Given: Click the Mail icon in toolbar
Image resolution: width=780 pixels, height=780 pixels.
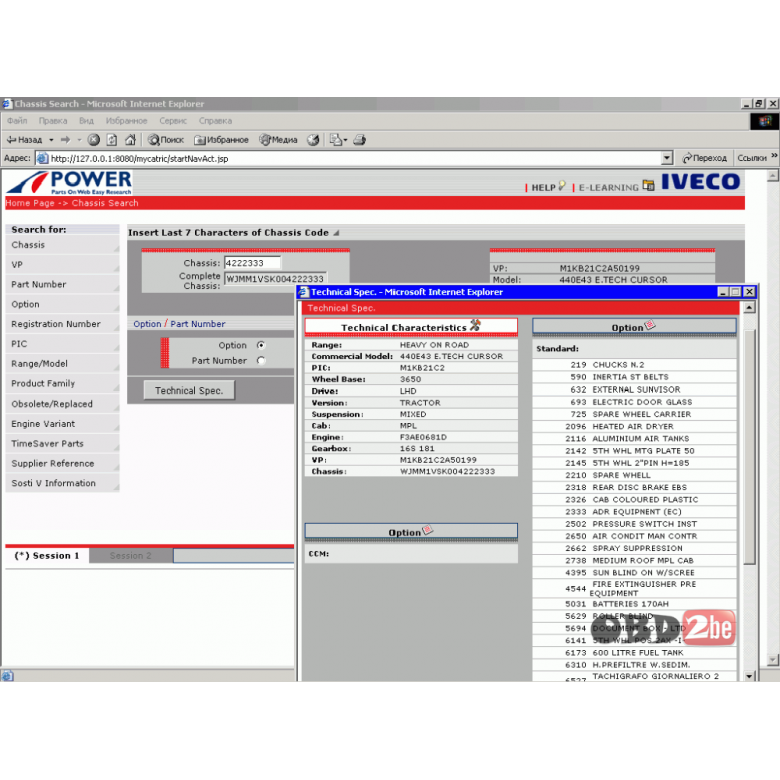Looking at the screenshot, I should click(338, 140).
